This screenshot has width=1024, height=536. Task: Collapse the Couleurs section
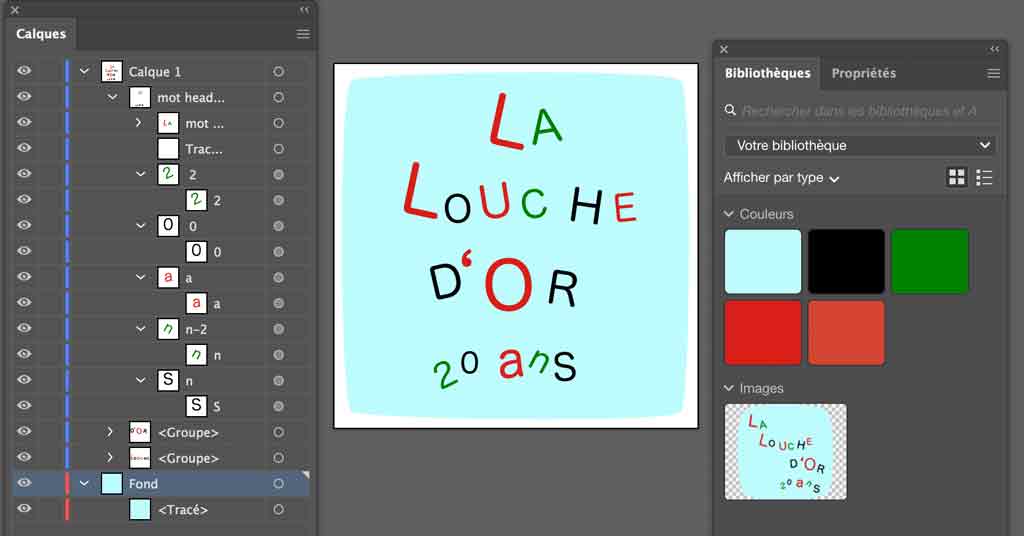[x=729, y=213]
